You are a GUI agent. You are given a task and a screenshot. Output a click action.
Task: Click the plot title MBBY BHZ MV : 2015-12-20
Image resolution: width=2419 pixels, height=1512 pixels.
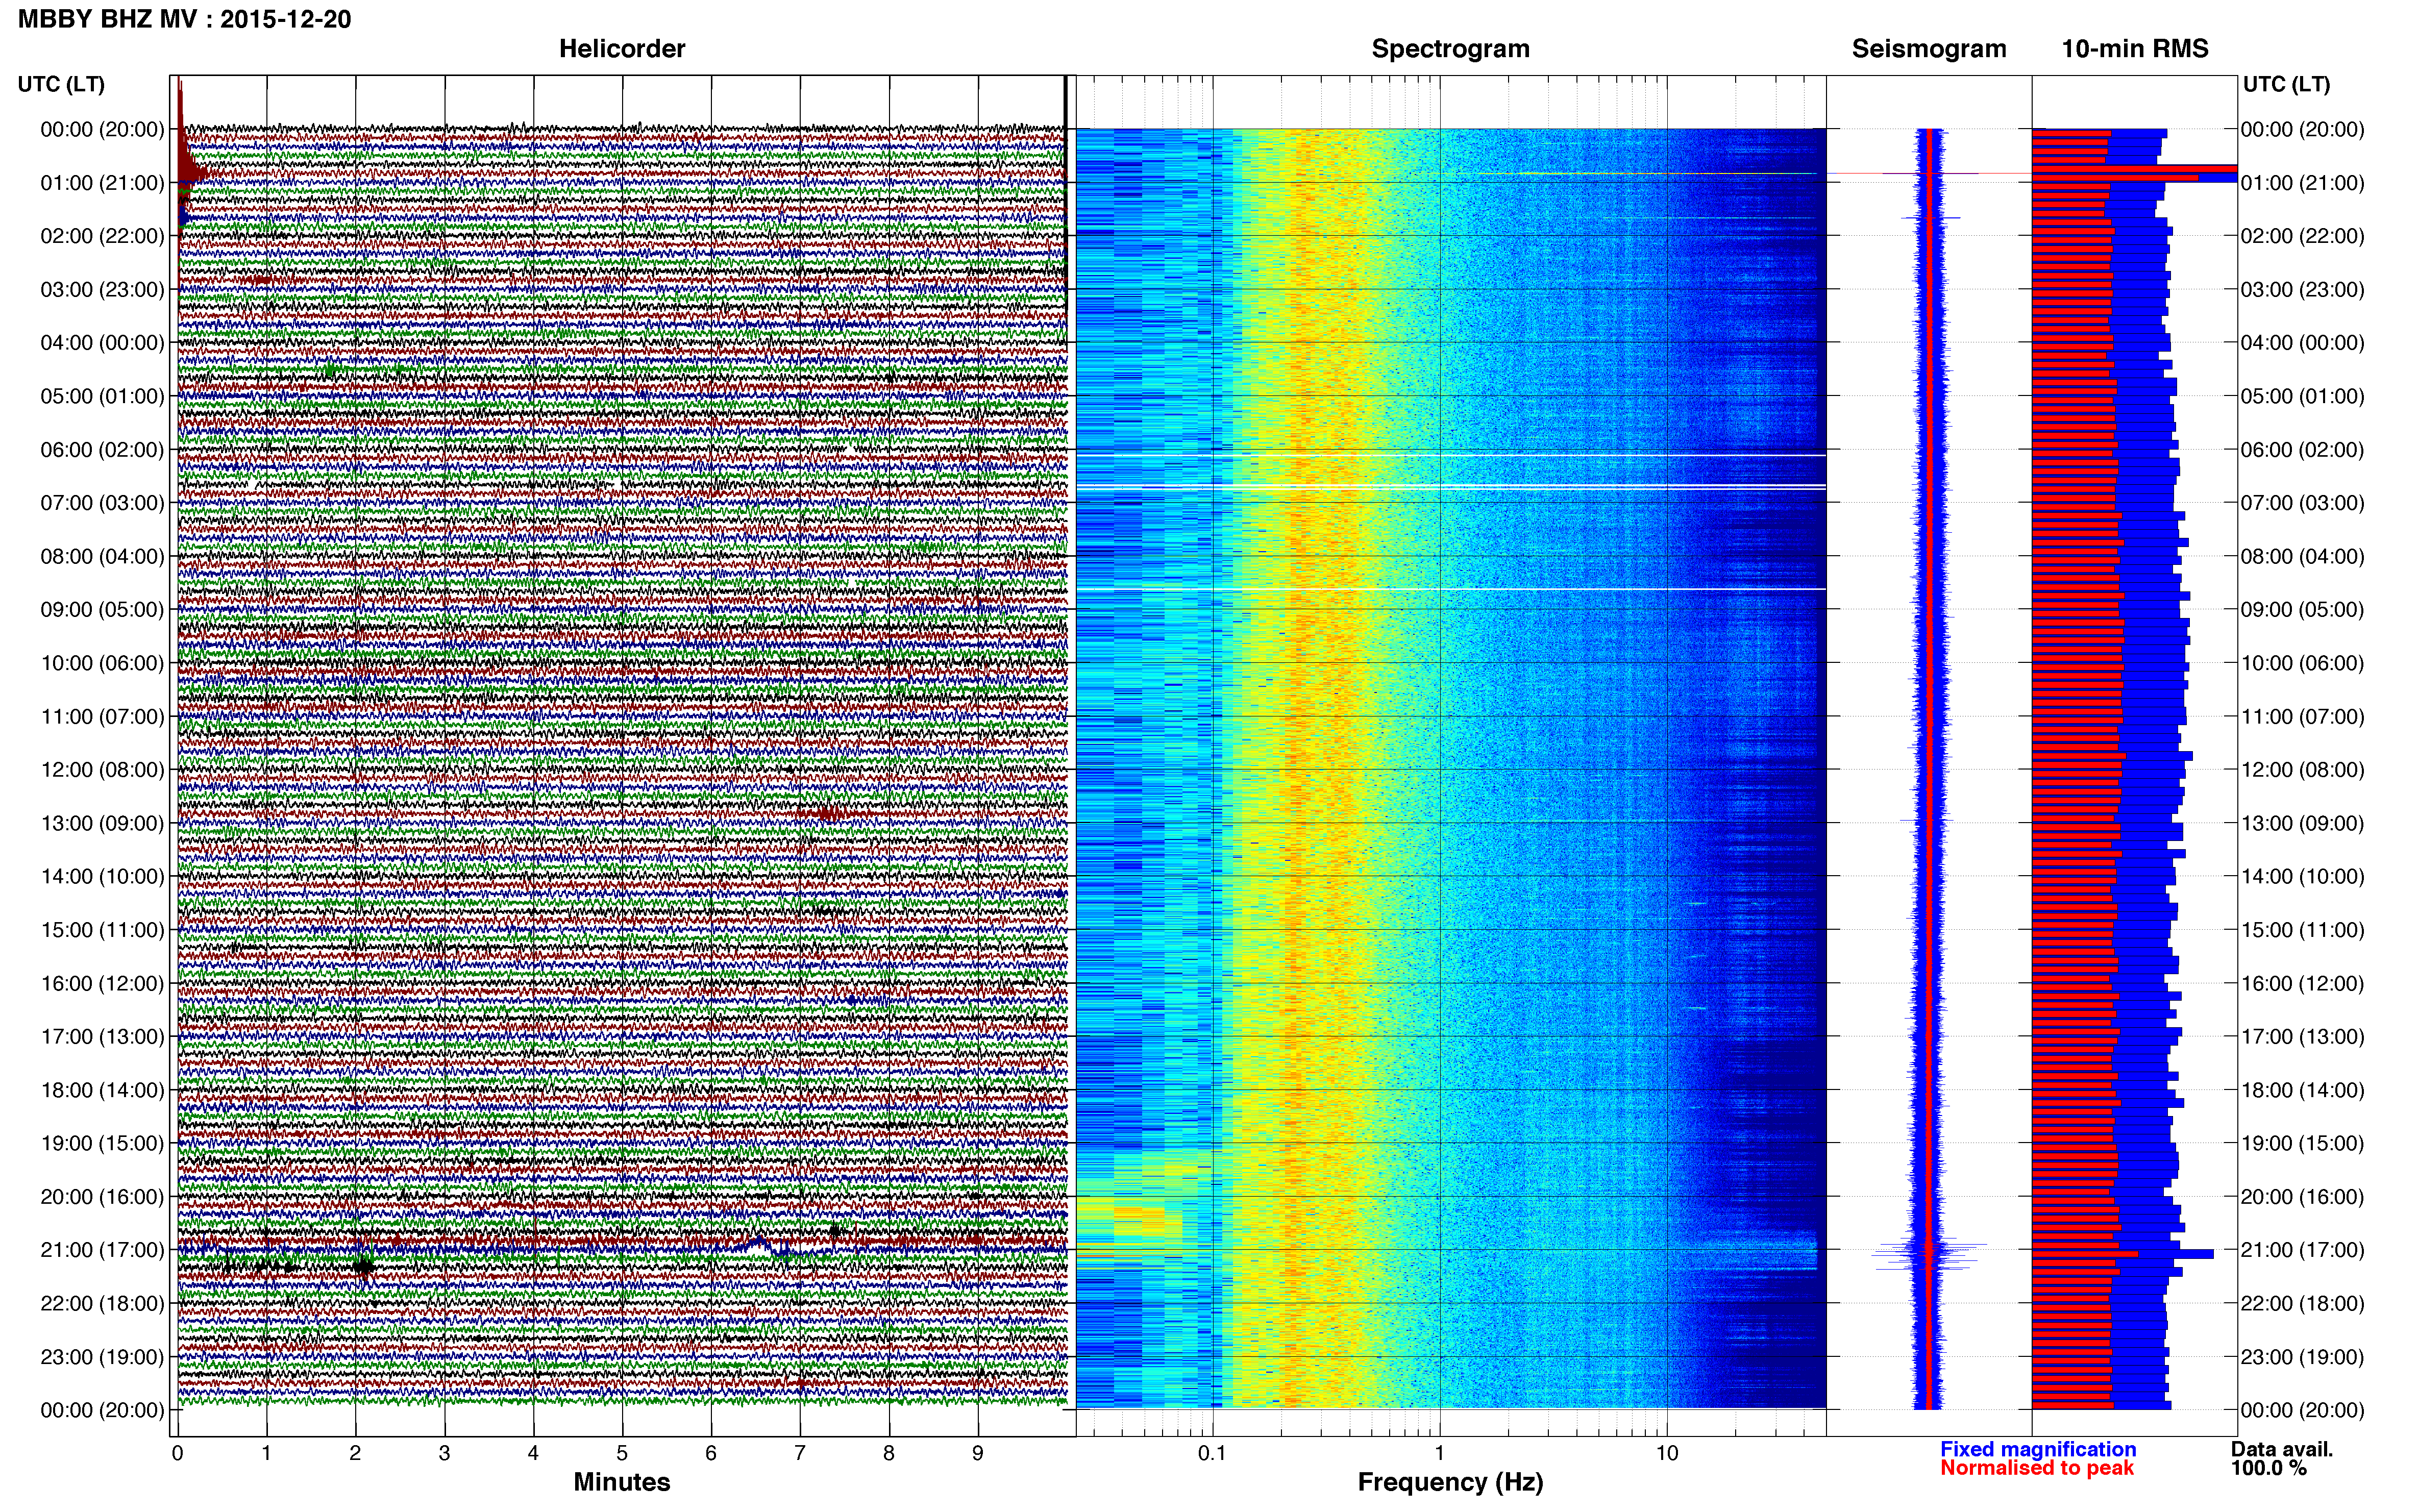pyautogui.click(x=184, y=19)
